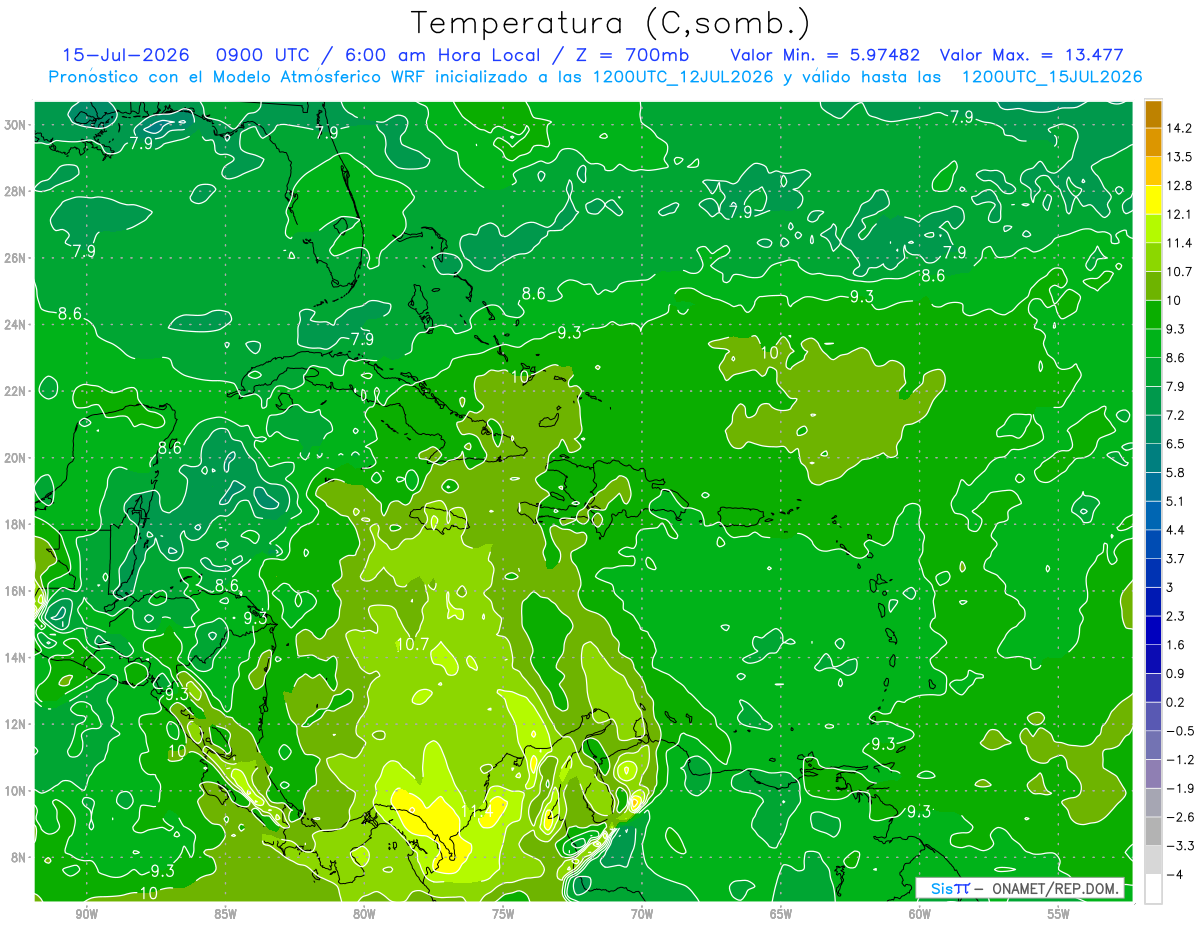Select the '80W' longitude label
This screenshot has width=1200, height=927.
point(364,914)
